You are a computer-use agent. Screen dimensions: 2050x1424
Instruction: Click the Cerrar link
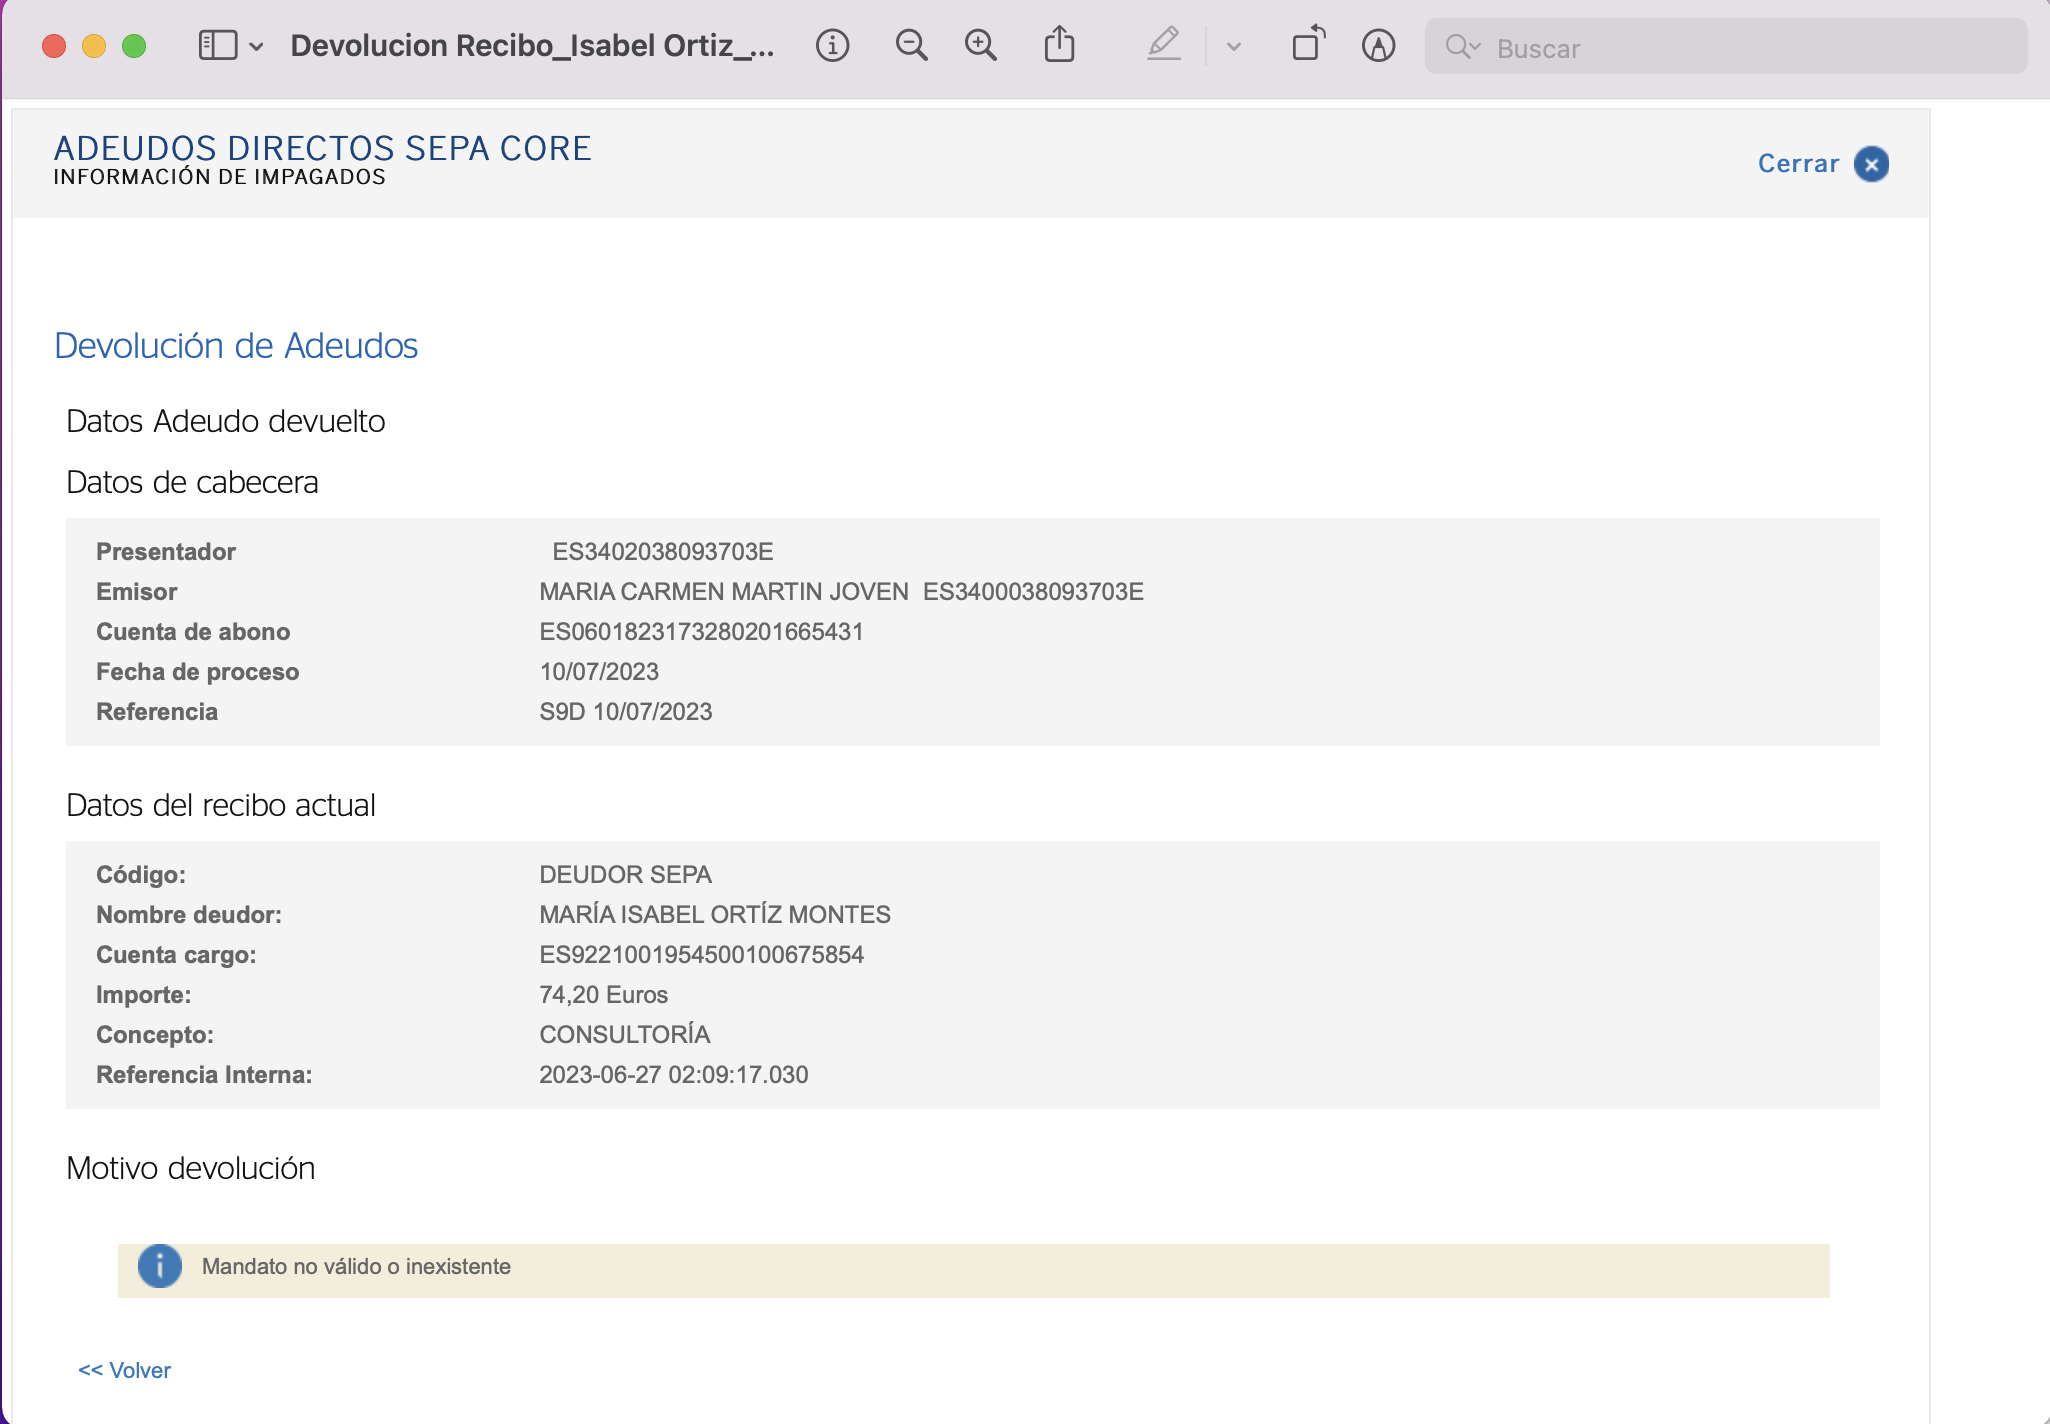tap(1798, 164)
